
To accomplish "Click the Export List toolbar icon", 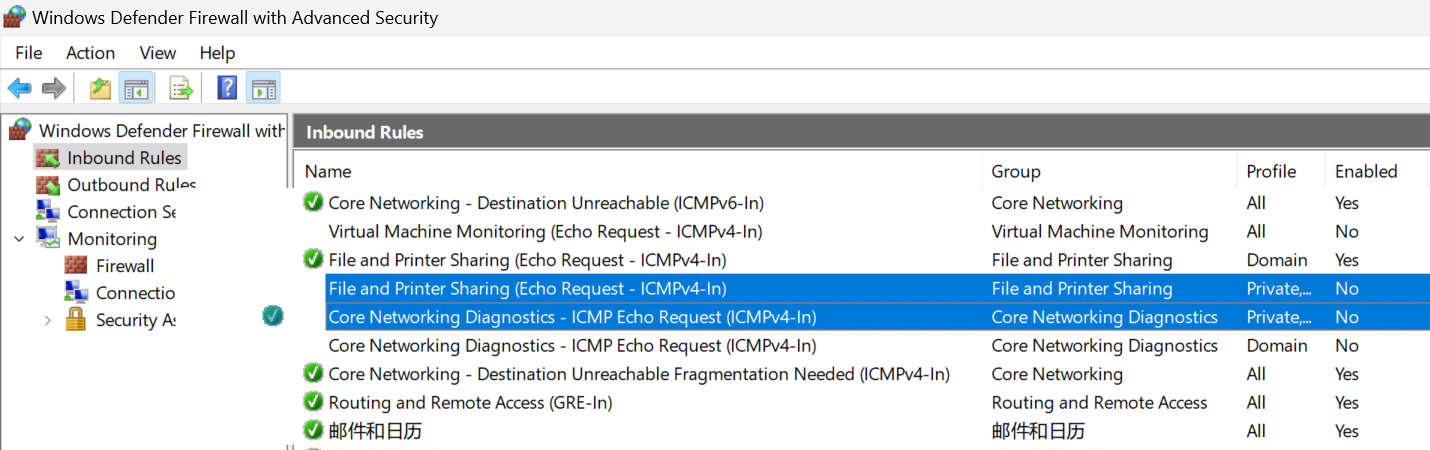I will pyautogui.click(x=181, y=88).
